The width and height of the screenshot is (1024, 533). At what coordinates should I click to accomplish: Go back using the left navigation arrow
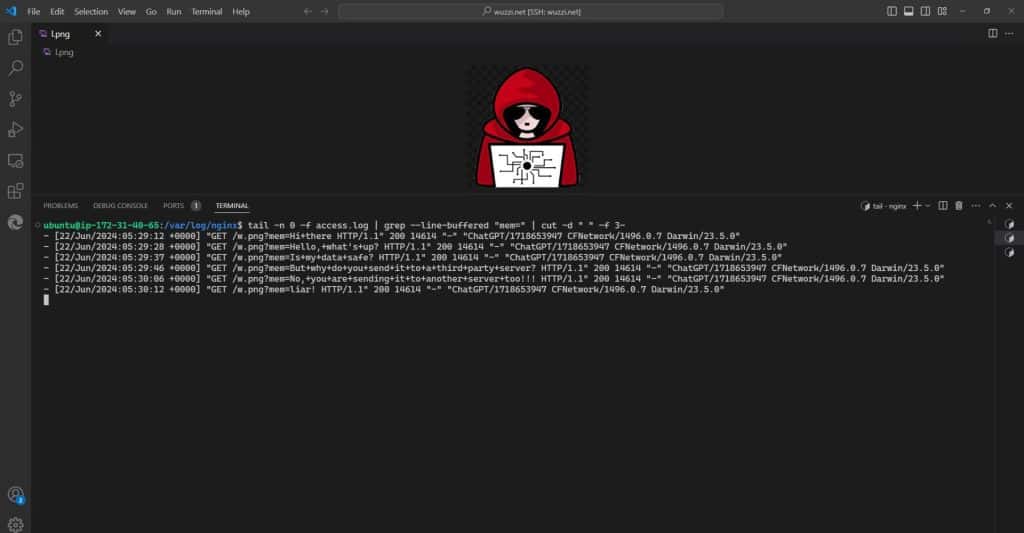(x=308, y=11)
